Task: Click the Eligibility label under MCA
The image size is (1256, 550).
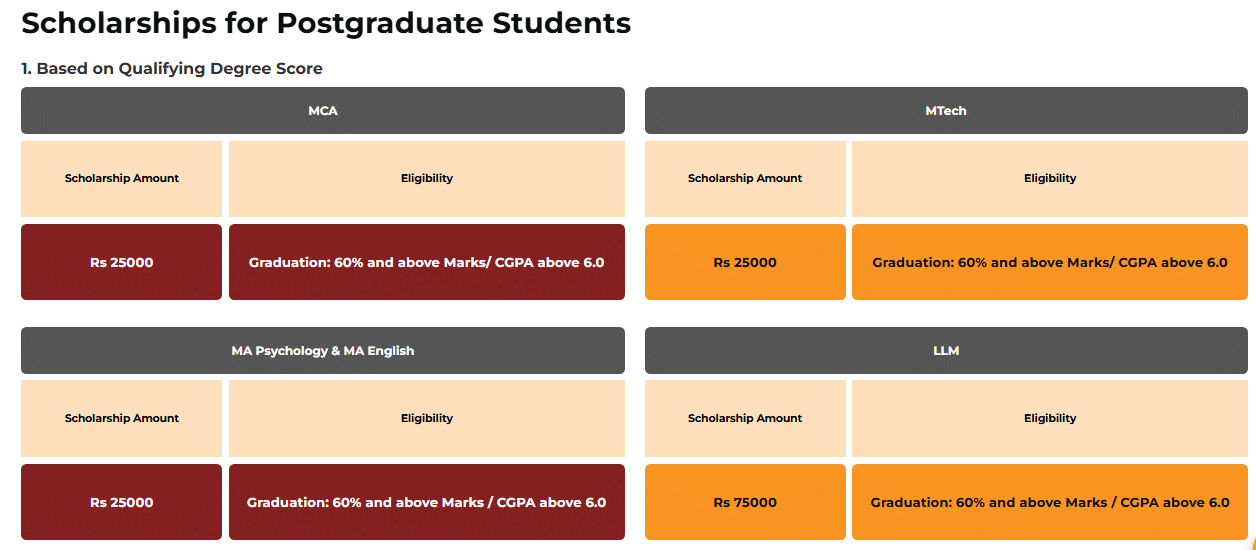Action: pyautogui.click(x=427, y=179)
